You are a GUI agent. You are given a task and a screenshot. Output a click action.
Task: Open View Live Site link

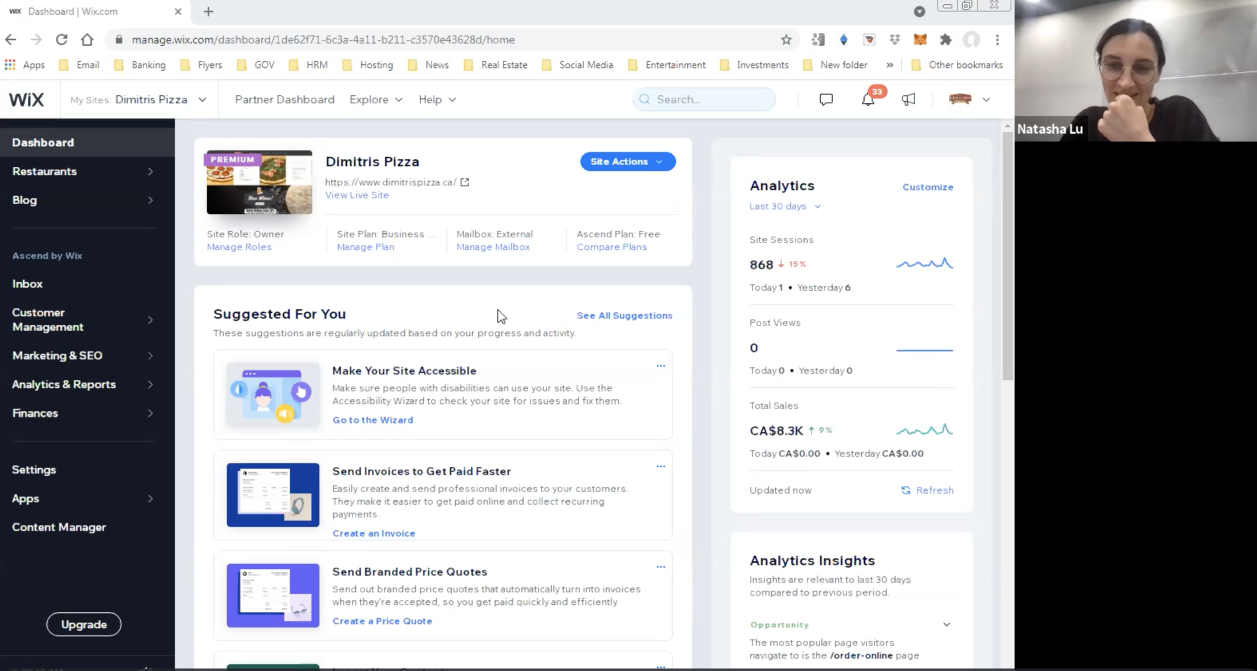click(x=357, y=195)
